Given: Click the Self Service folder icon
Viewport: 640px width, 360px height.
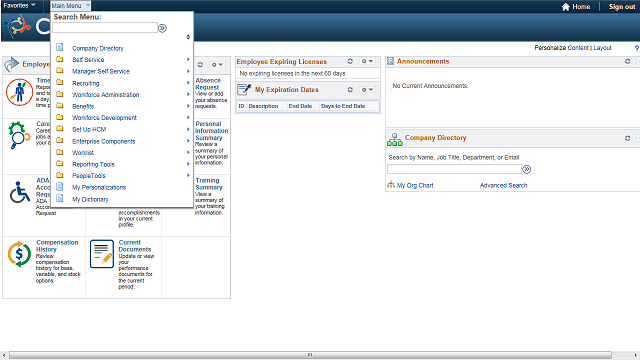Looking at the screenshot, I should click(60, 59).
